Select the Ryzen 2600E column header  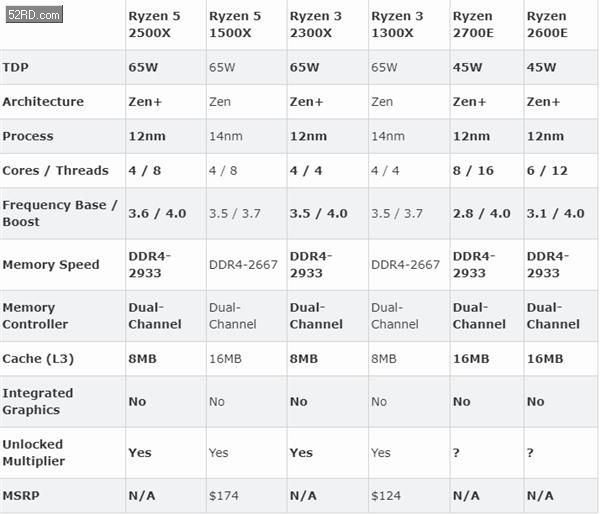click(x=547, y=24)
